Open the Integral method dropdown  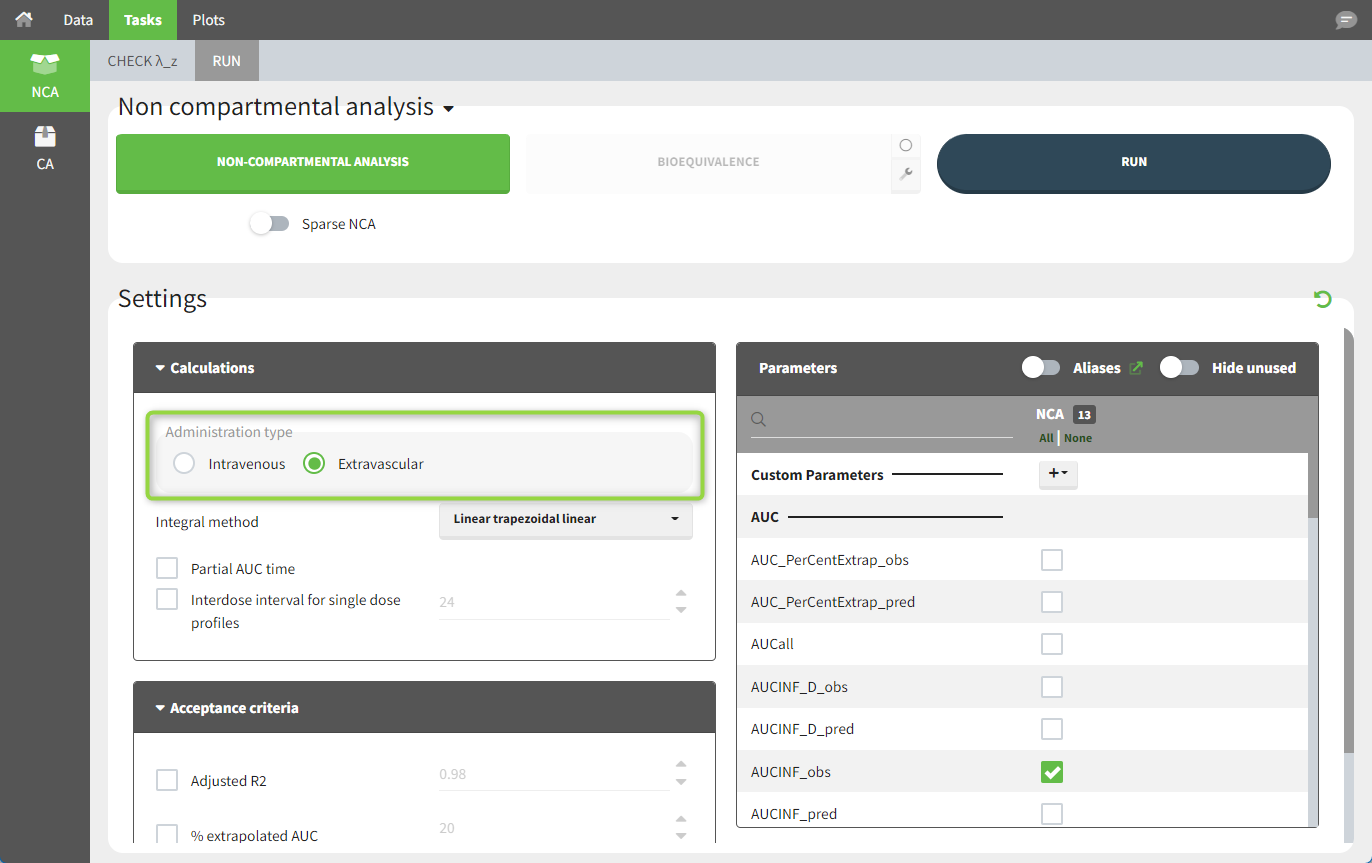point(565,519)
